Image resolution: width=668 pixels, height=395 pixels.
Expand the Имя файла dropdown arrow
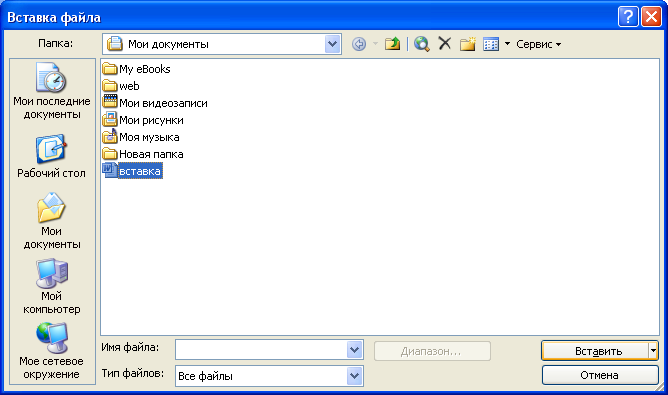[354, 350]
